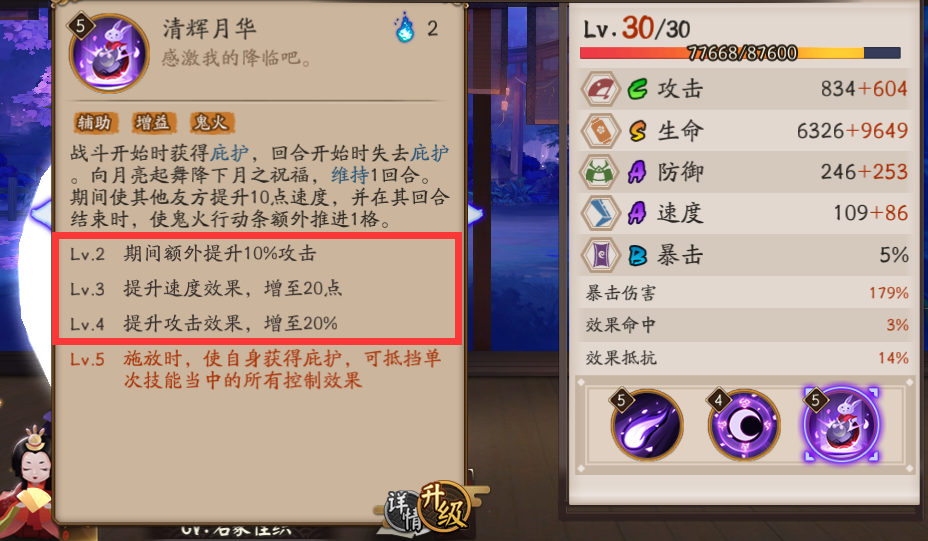Open the 详情 details button
Image resolution: width=928 pixels, height=541 pixels.
click(x=404, y=510)
